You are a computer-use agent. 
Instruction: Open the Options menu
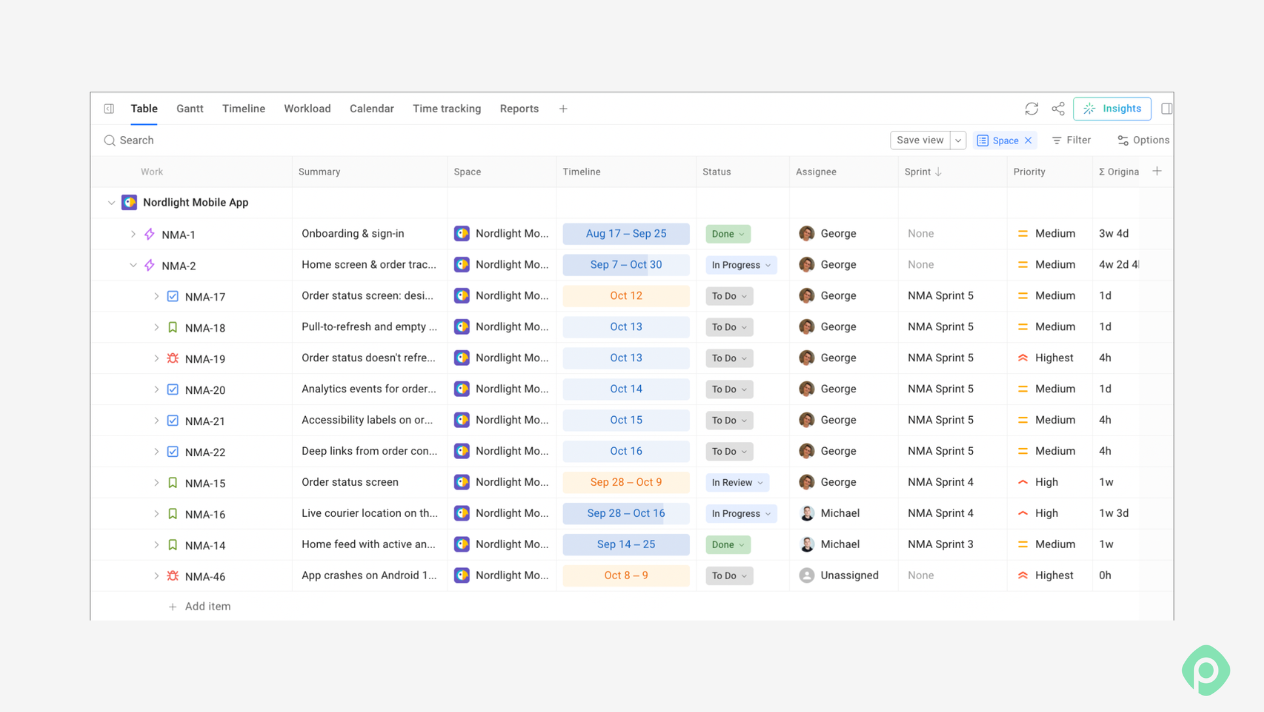click(1143, 140)
